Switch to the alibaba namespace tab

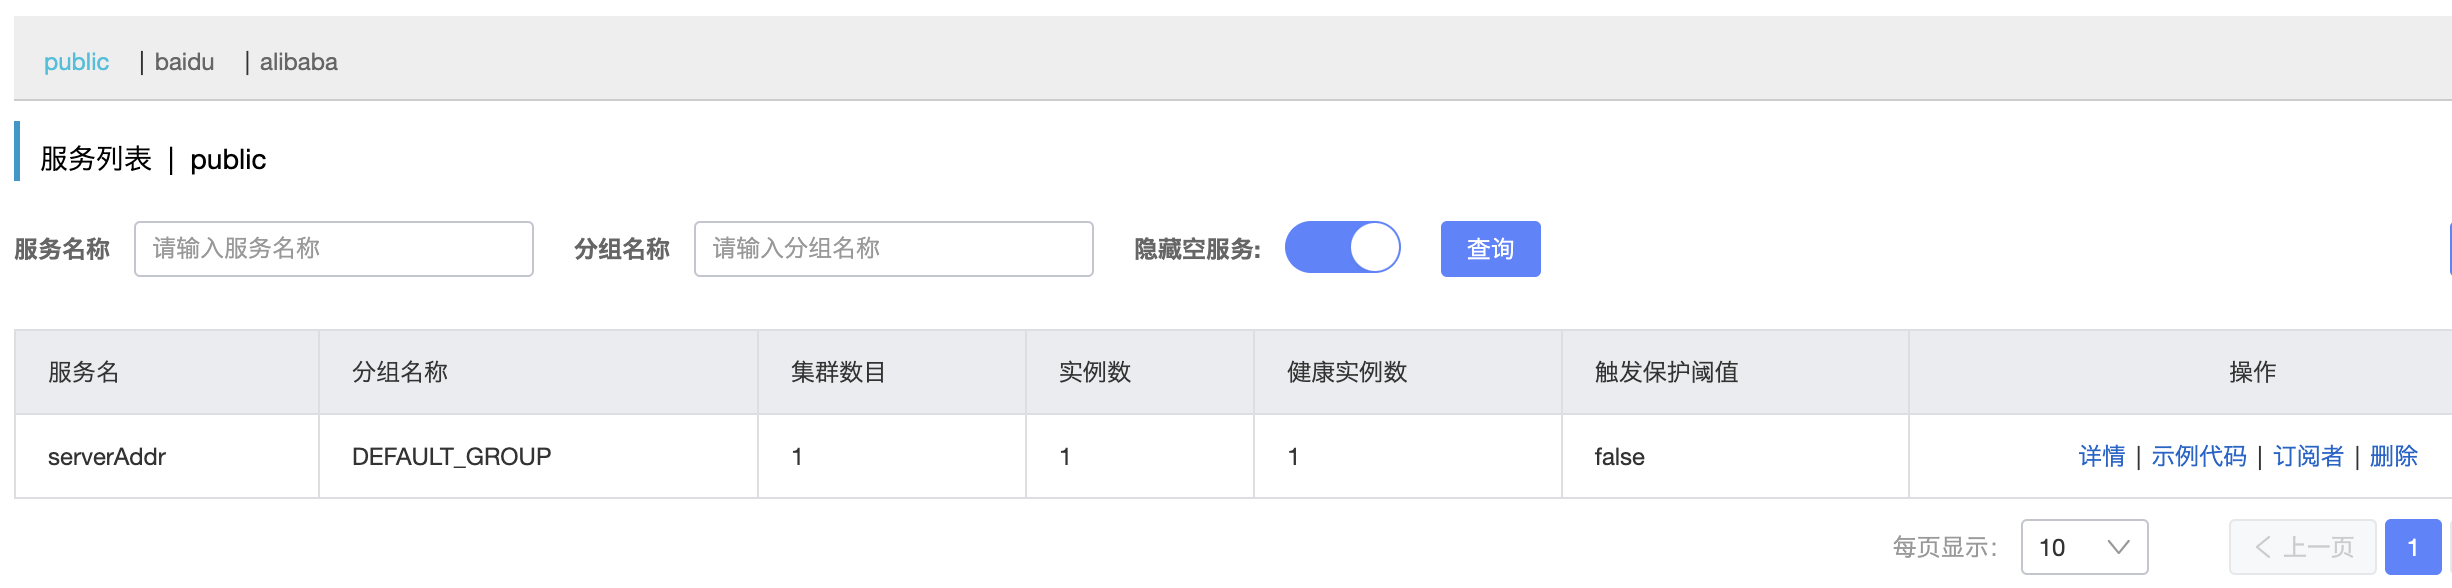pyautogui.click(x=298, y=62)
